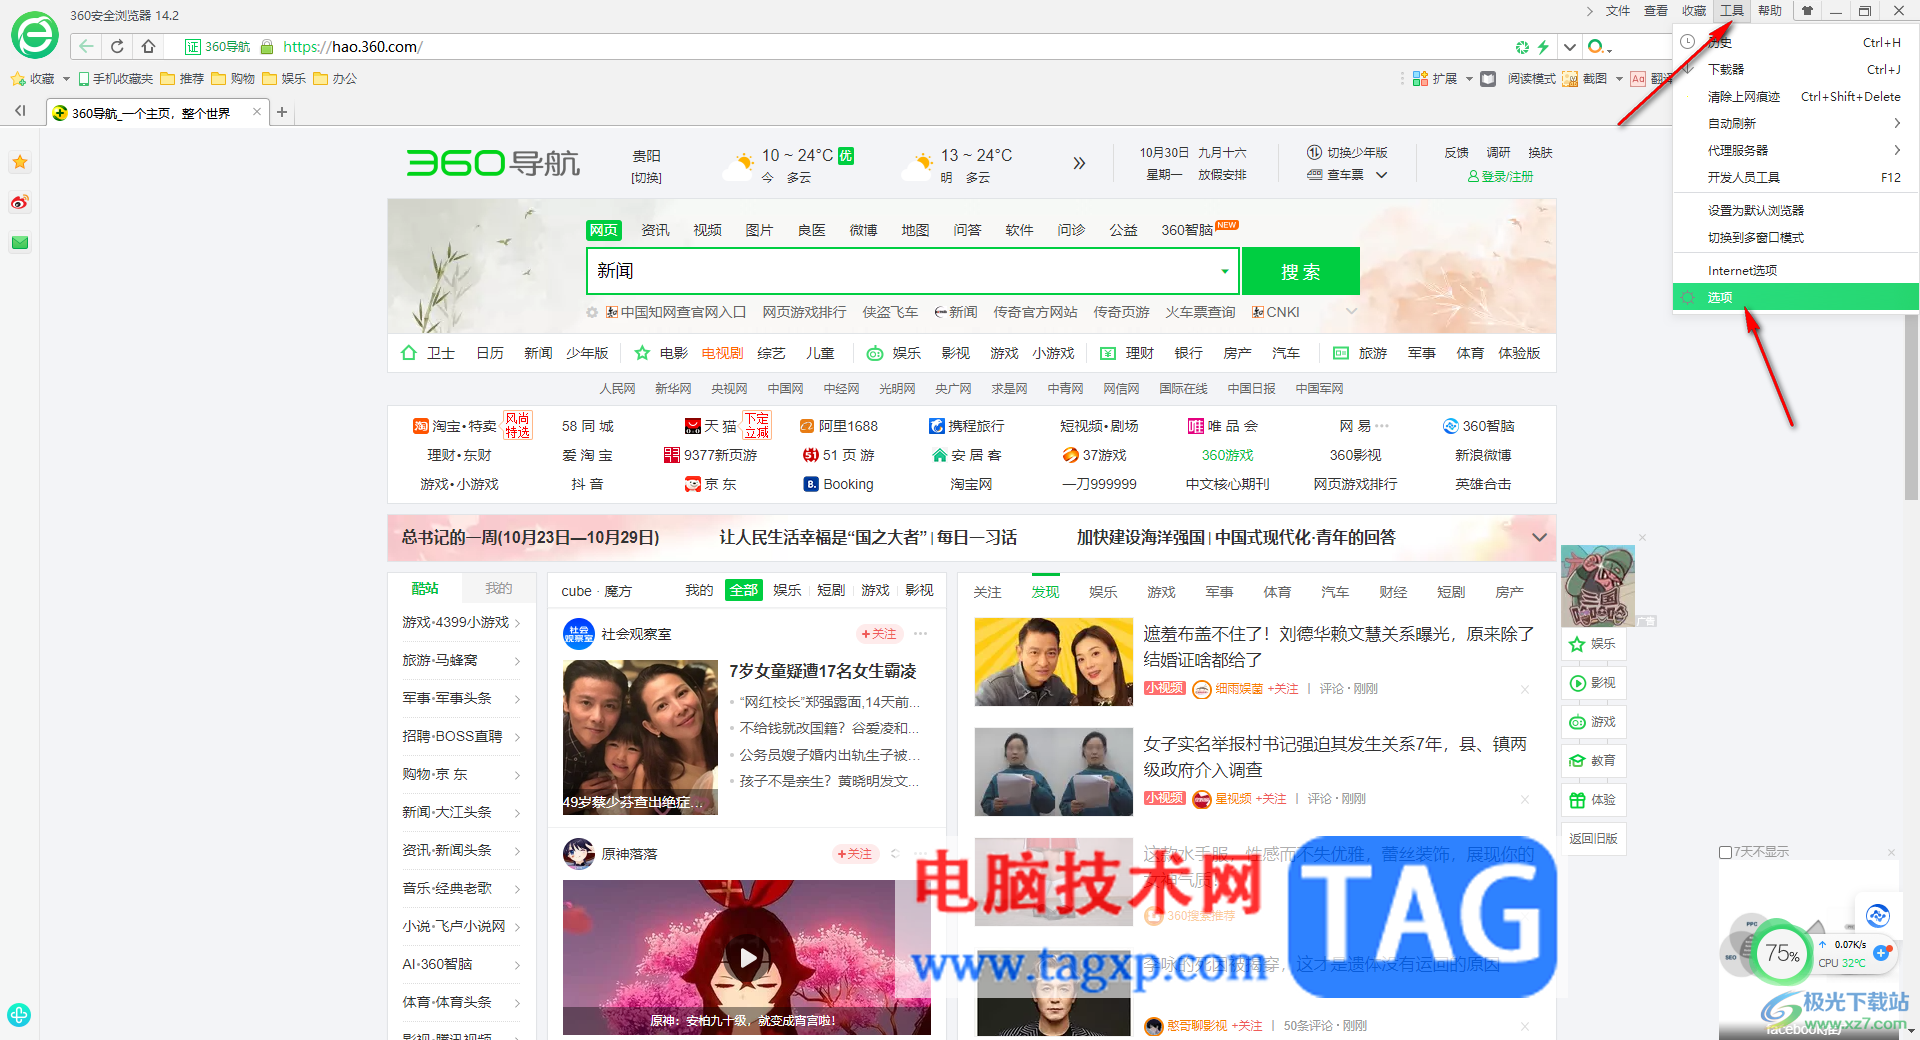Open Internet选项 from the Tools menu
Screen dimensions: 1920x1040
click(x=1795, y=270)
